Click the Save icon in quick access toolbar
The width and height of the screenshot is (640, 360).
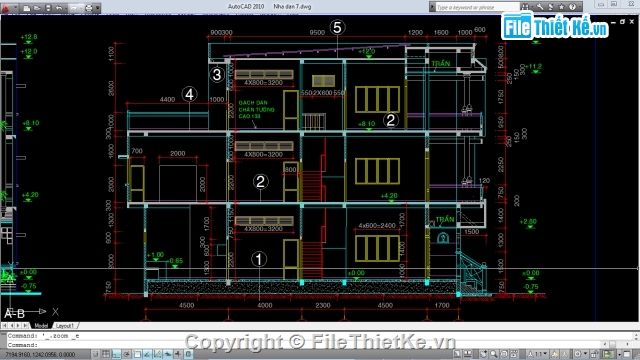coord(48,8)
